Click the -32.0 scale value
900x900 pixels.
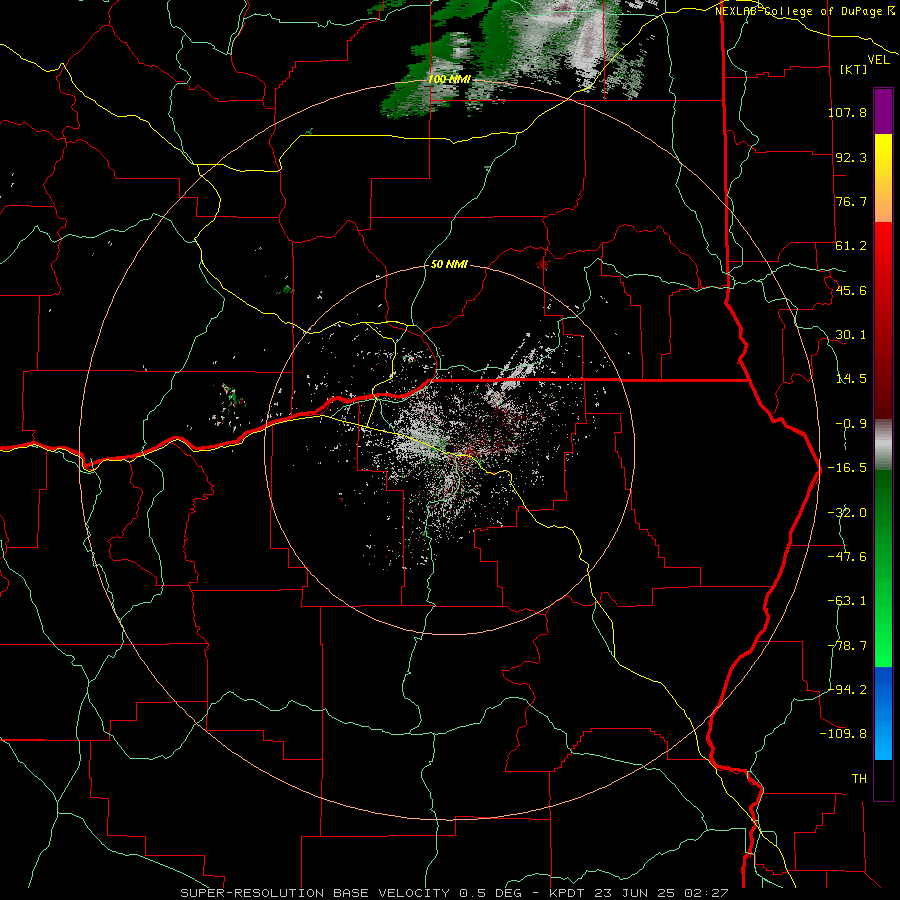[x=847, y=513]
